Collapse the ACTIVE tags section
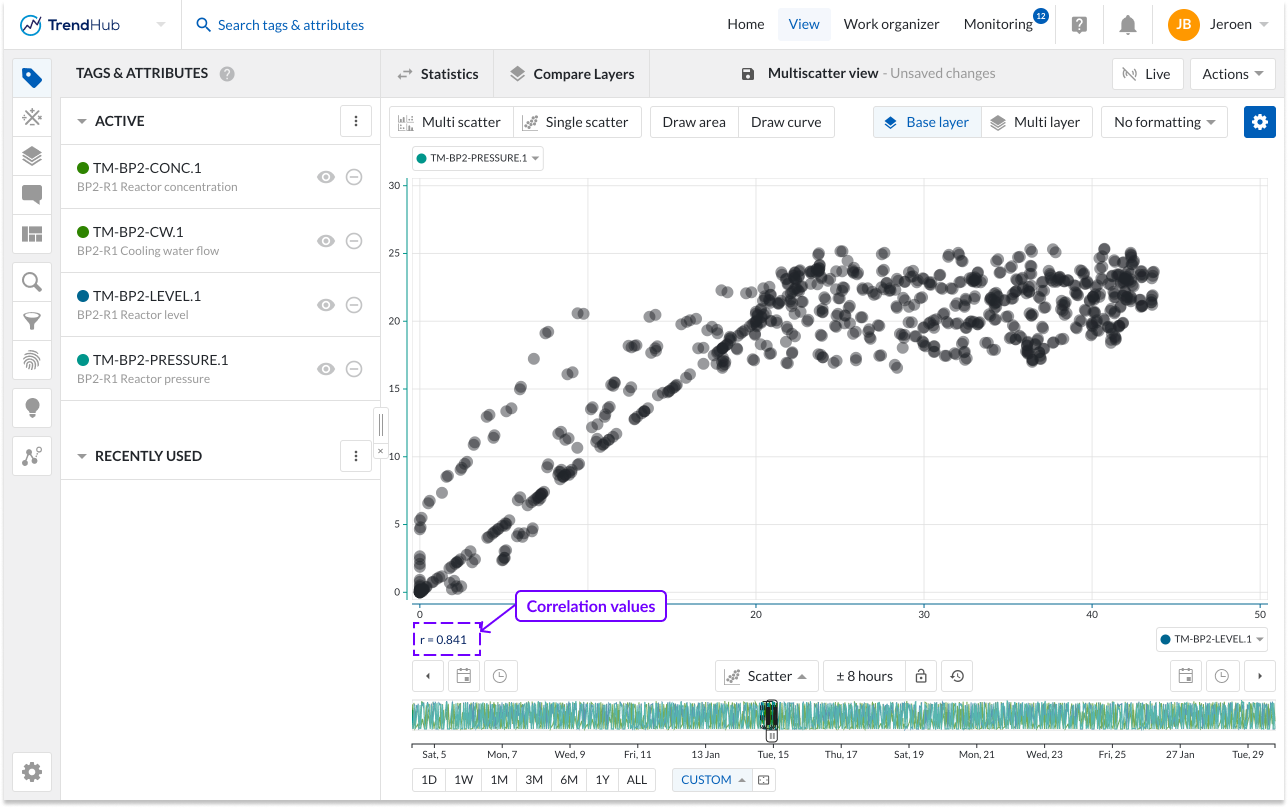The height and width of the screenshot is (808, 1288). coord(82,121)
